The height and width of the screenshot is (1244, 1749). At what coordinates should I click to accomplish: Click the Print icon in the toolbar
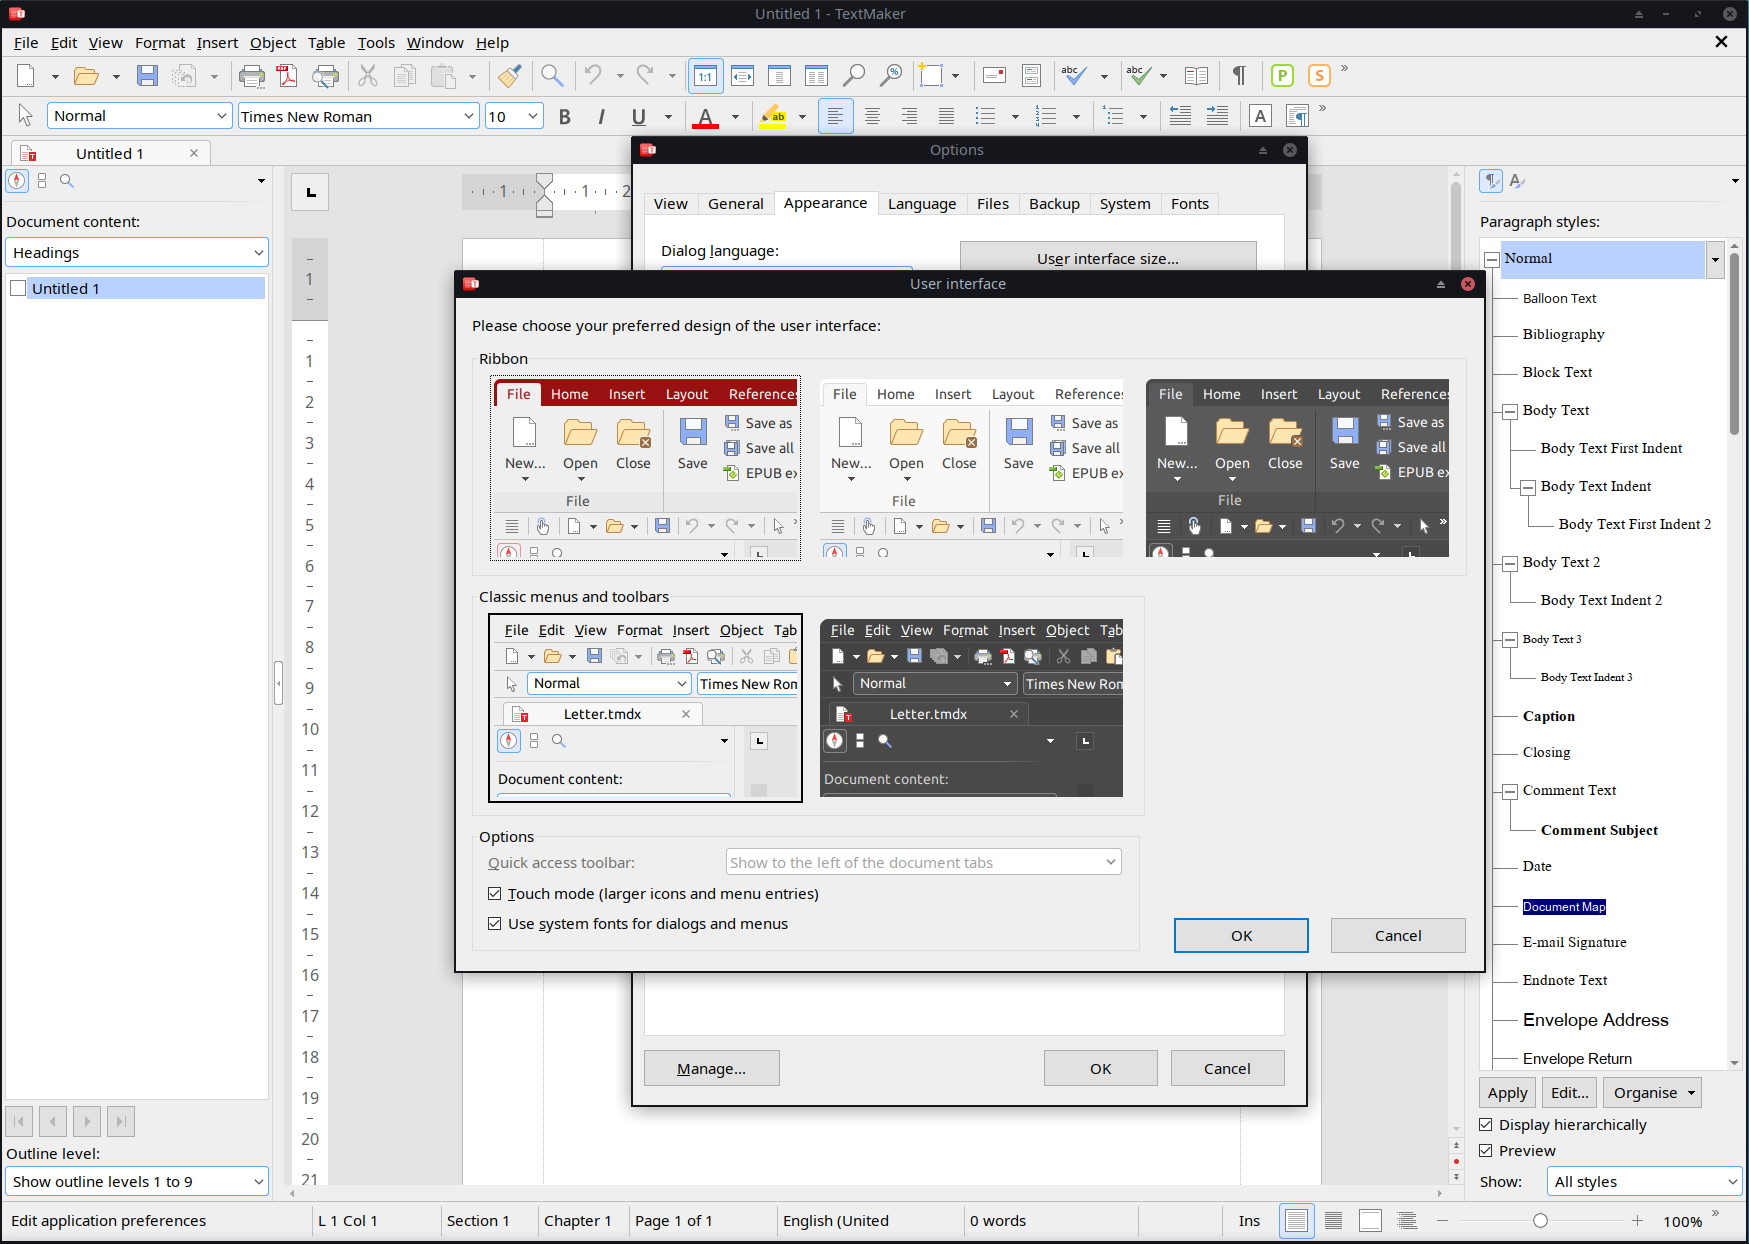(252, 76)
